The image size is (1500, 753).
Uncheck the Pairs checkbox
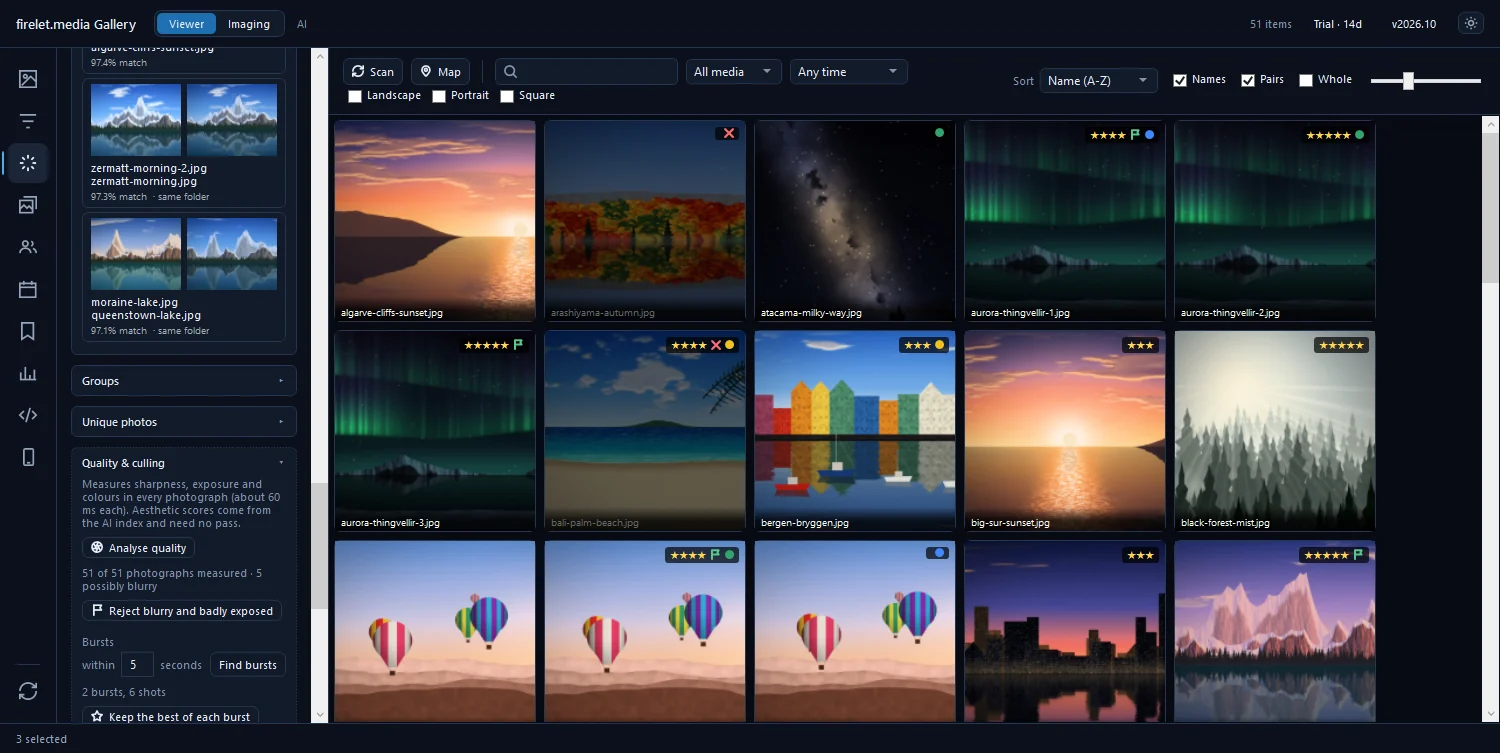[x=1248, y=80]
